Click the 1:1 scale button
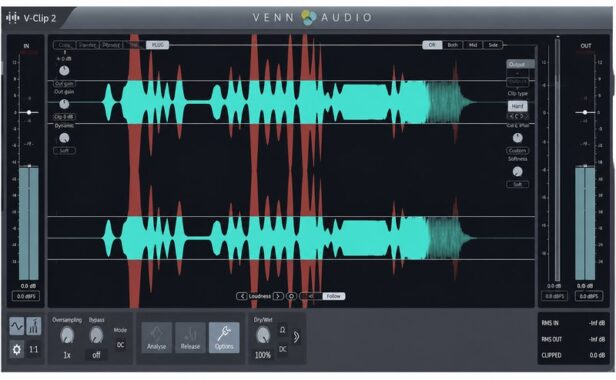 (x=34, y=349)
